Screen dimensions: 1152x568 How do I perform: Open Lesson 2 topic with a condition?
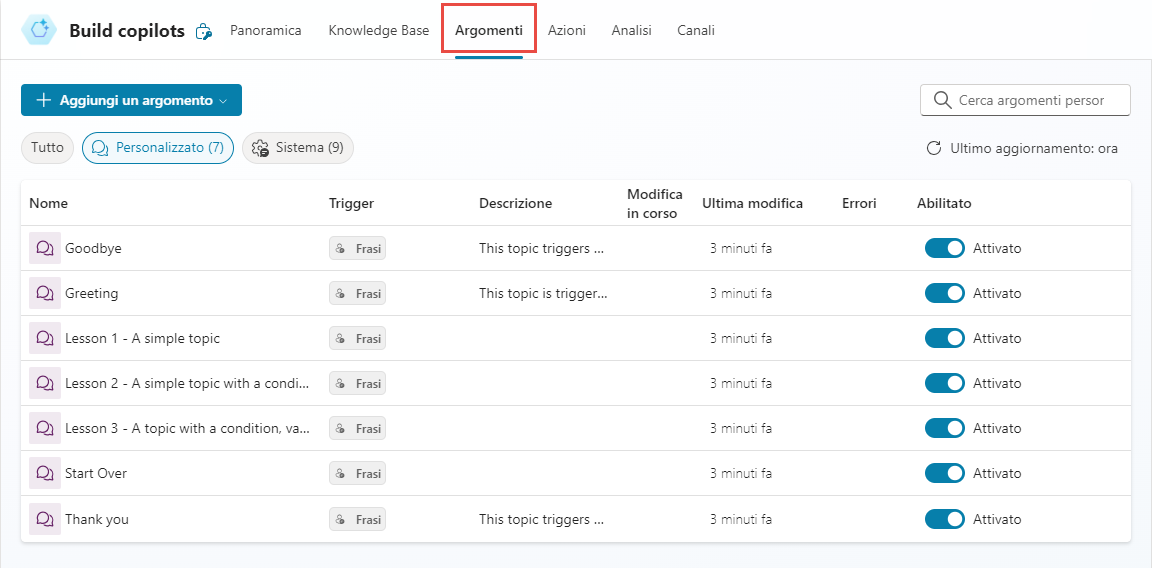[187, 383]
